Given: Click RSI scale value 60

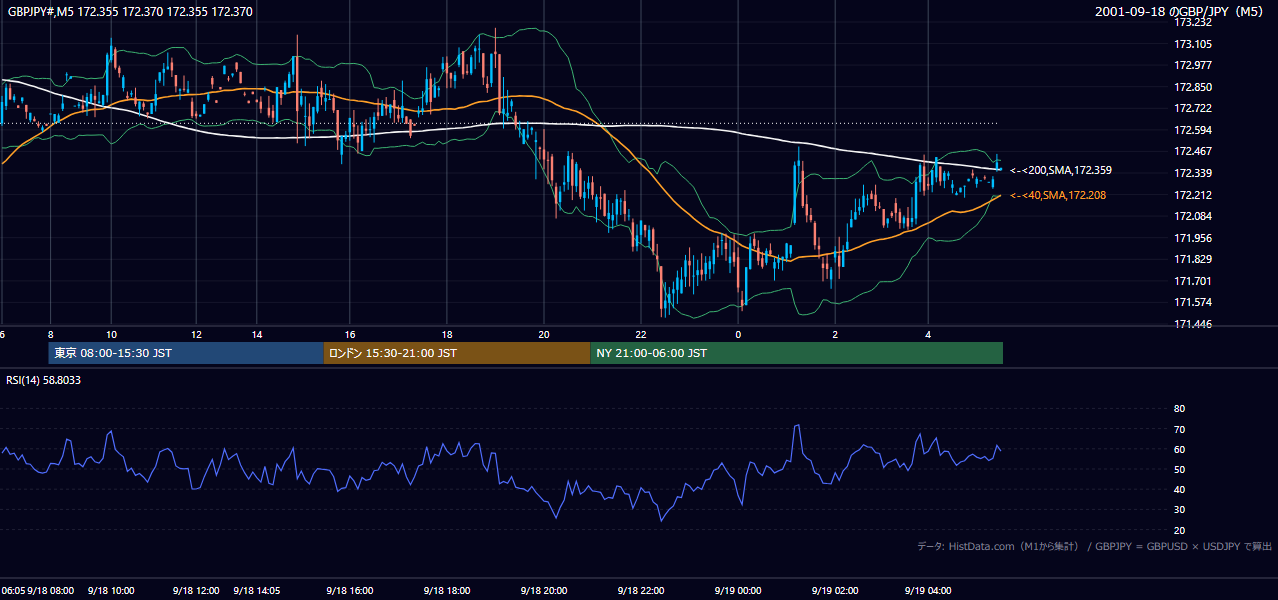Looking at the screenshot, I should coord(1179,449).
